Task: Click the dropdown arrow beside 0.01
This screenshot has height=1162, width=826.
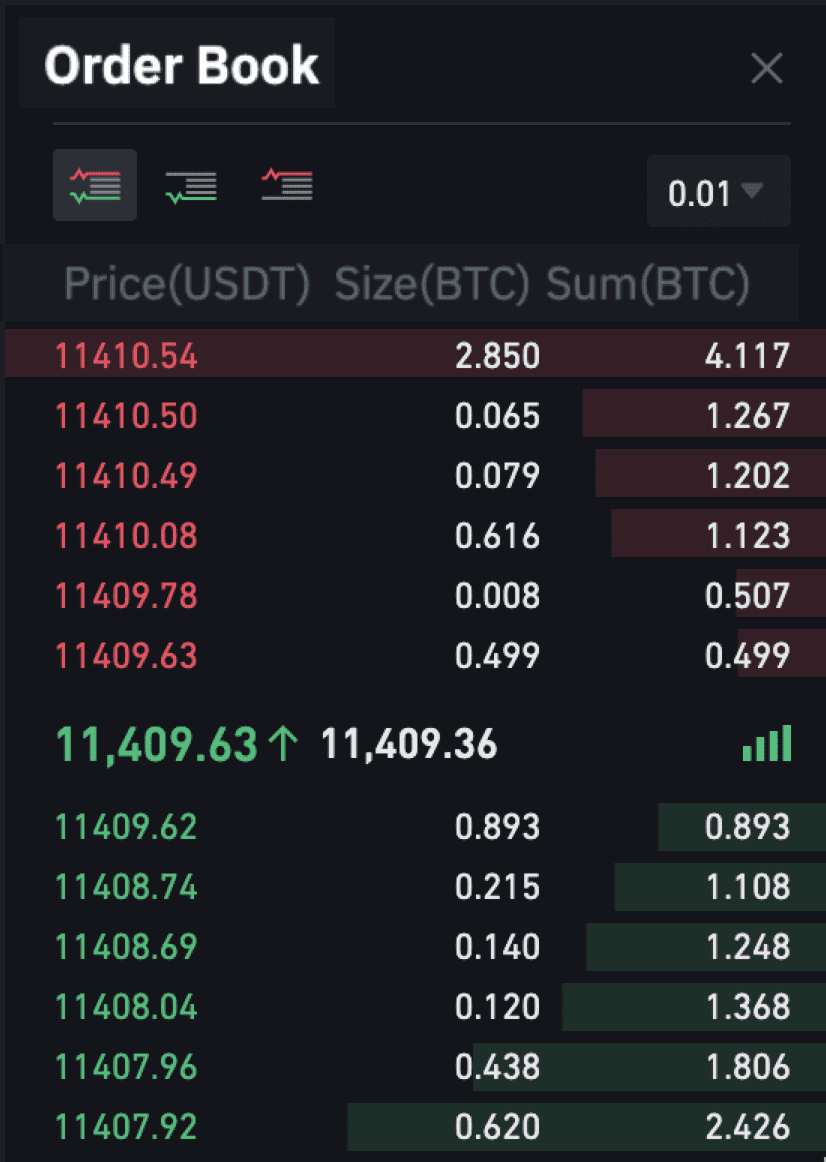Action: [x=752, y=190]
